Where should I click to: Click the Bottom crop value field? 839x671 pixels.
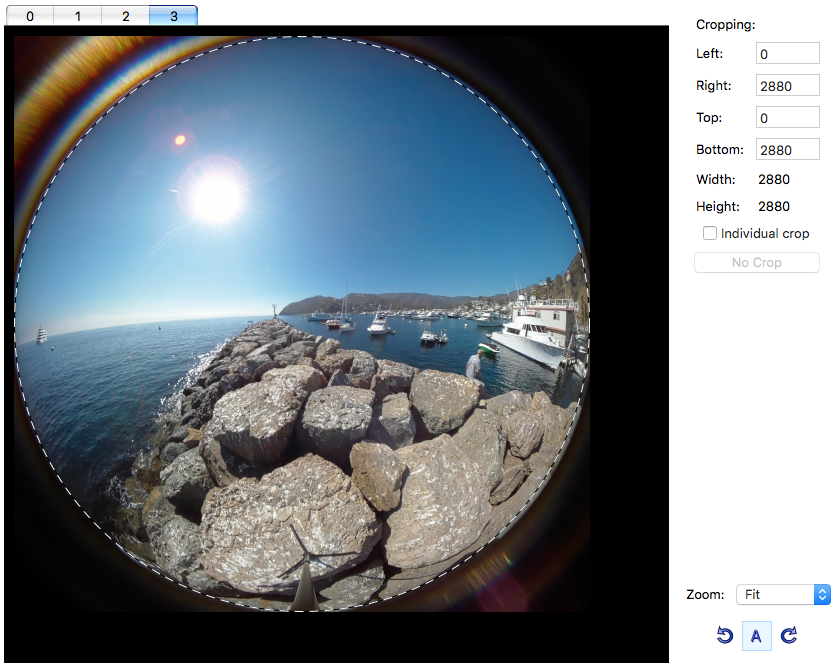[787, 150]
